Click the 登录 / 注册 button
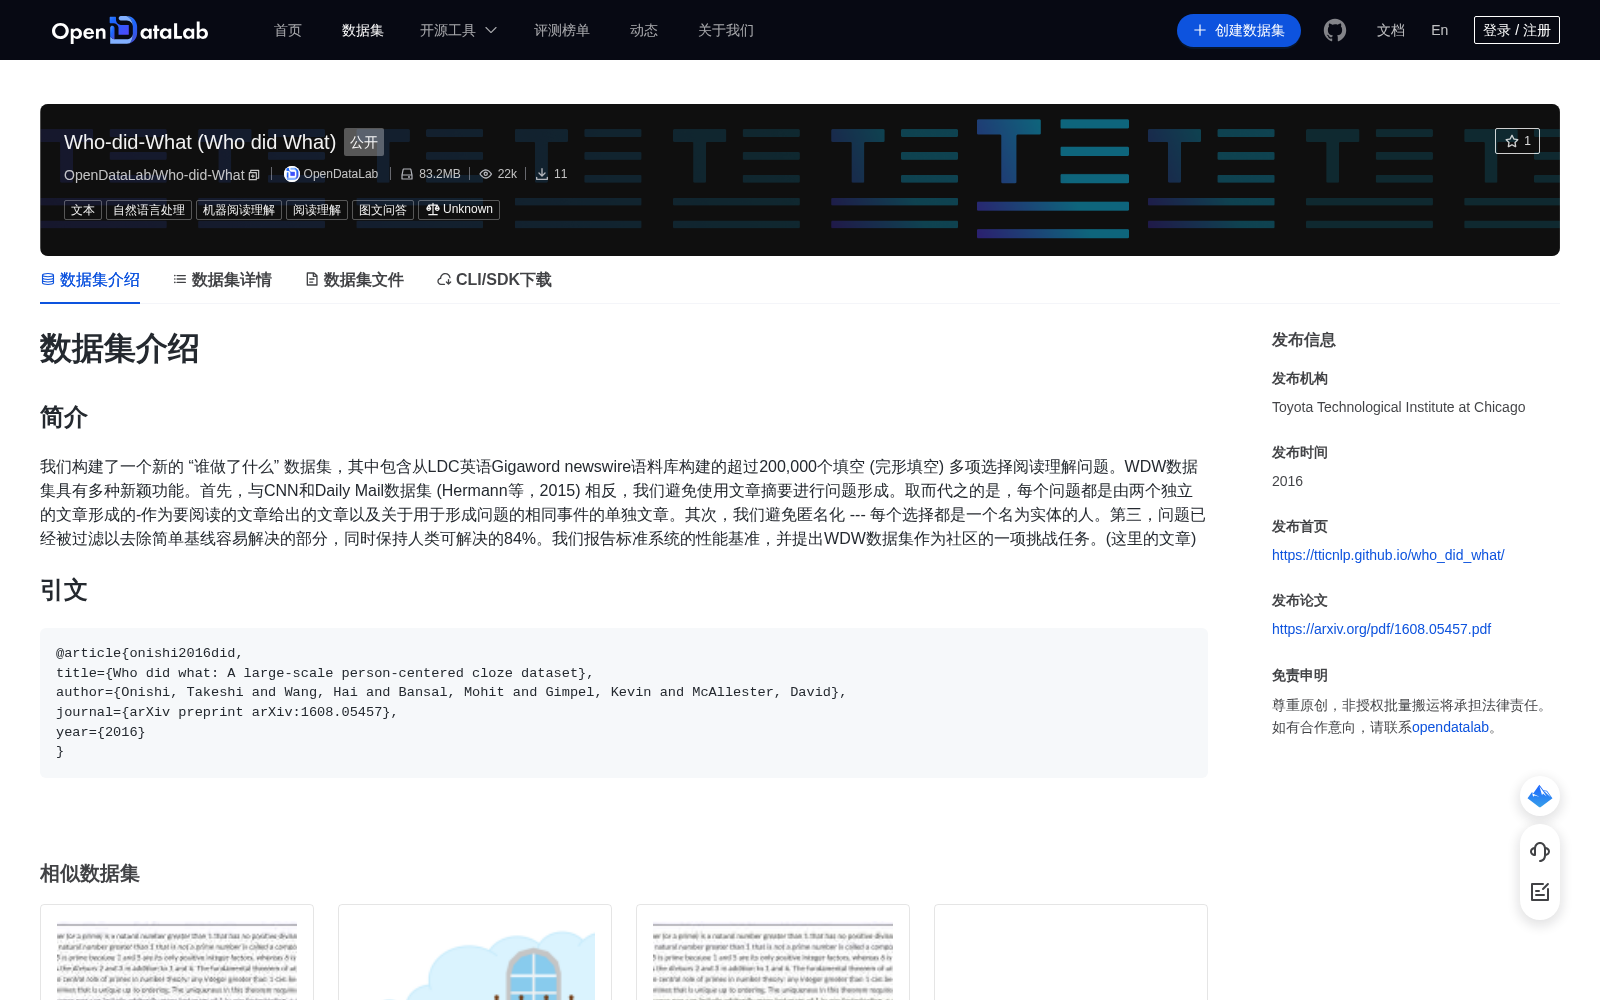The image size is (1600, 1000). coord(1517,30)
